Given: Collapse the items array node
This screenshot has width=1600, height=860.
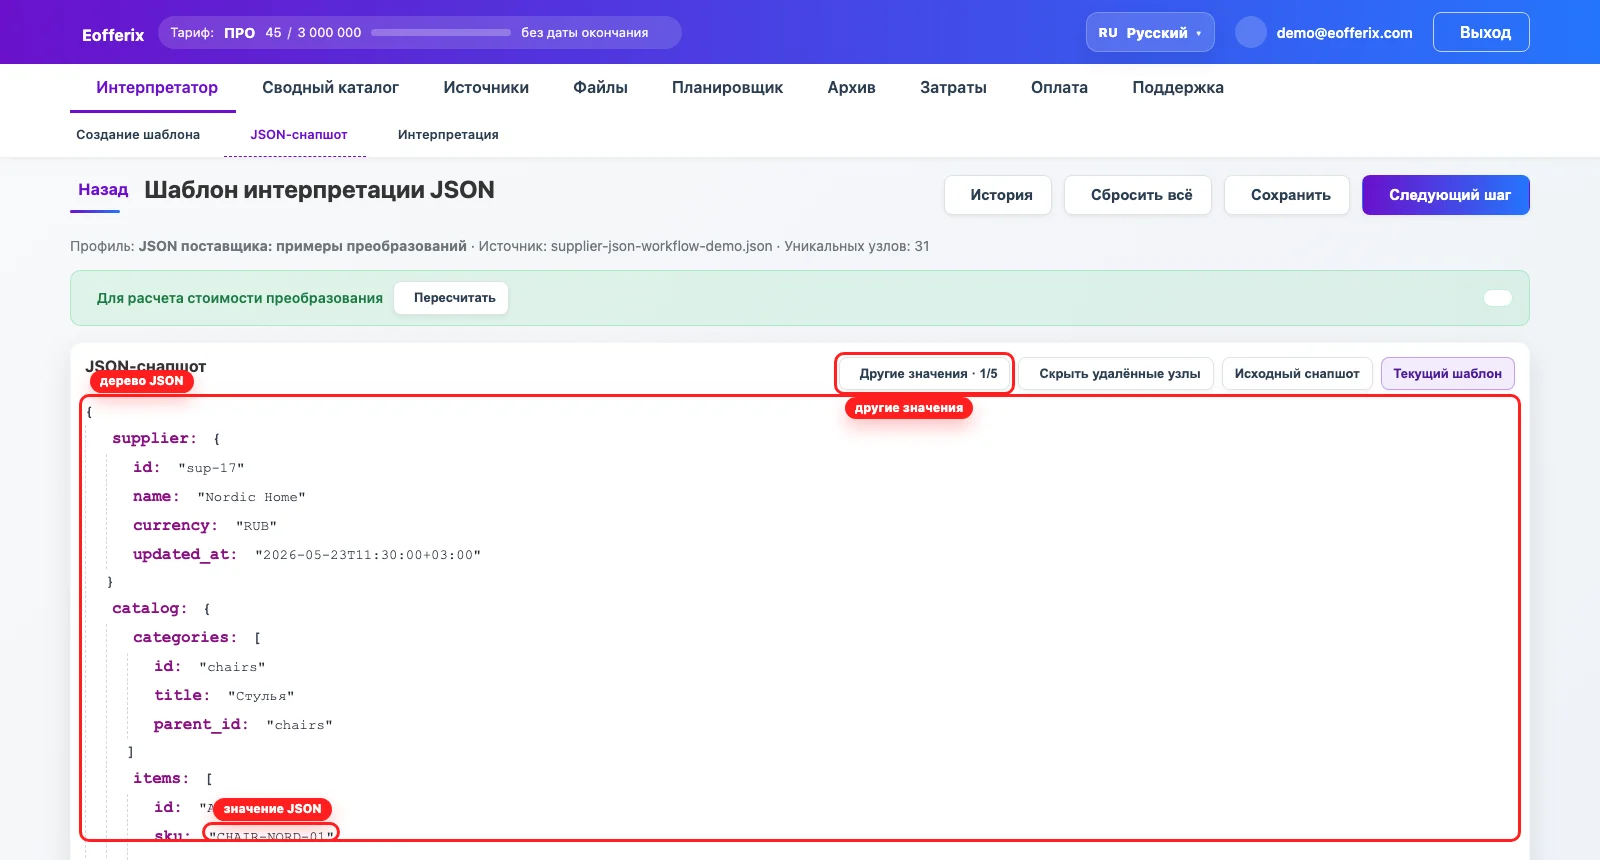Looking at the screenshot, I should (160, 778).
